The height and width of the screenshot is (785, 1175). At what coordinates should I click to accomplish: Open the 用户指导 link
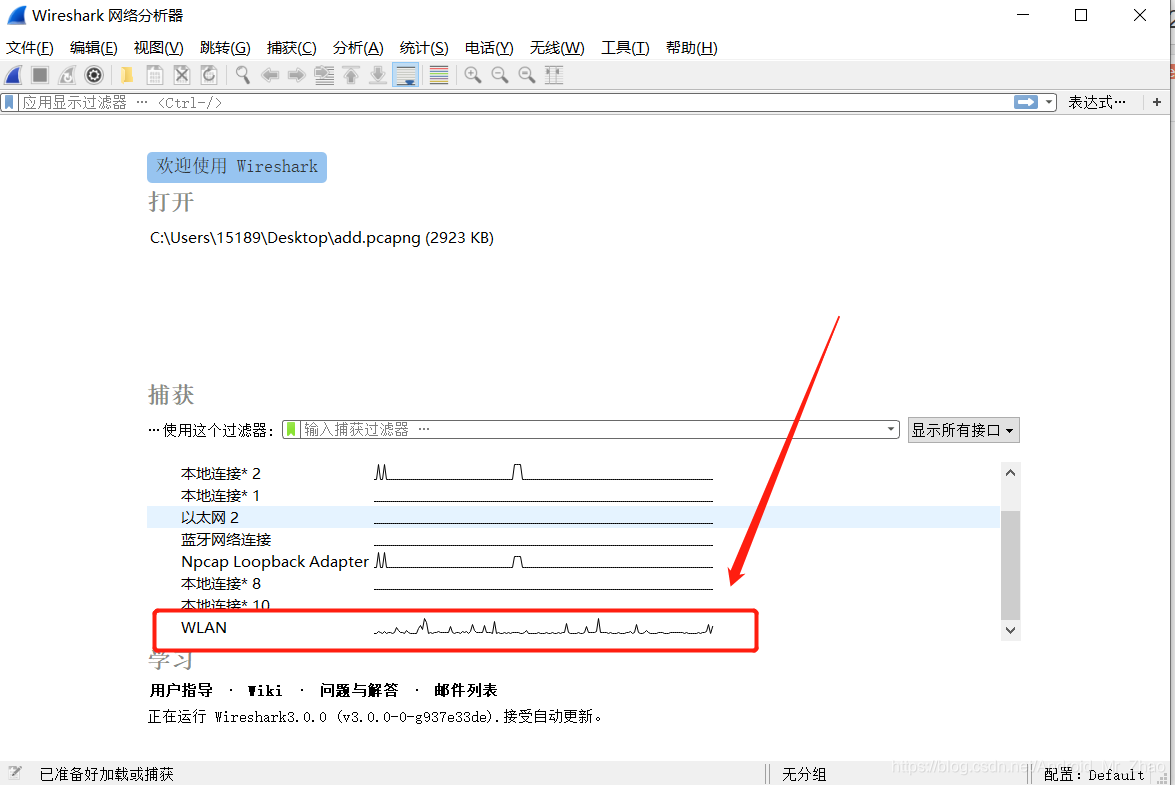pyautogui.click(x=181, y=690)
